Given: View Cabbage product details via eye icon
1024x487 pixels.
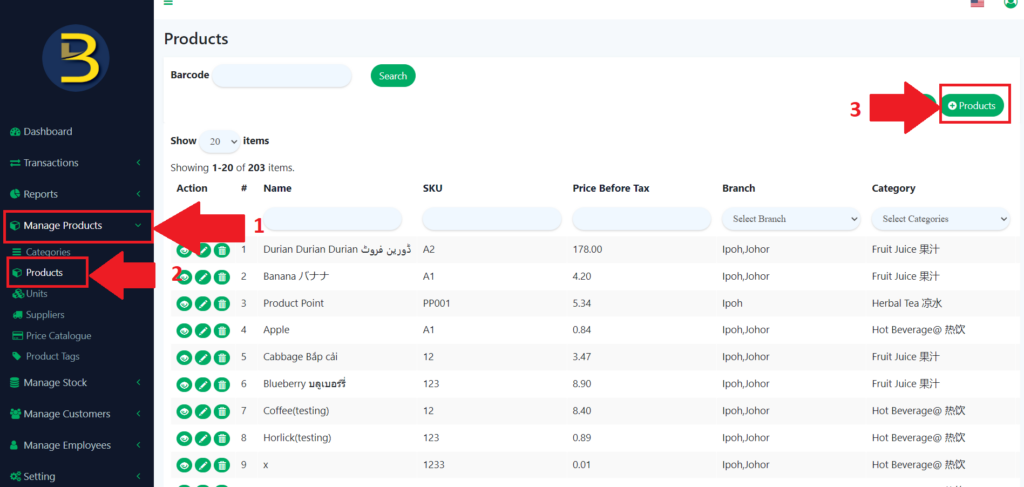Looking at the screenshot, I should [184, 358].
